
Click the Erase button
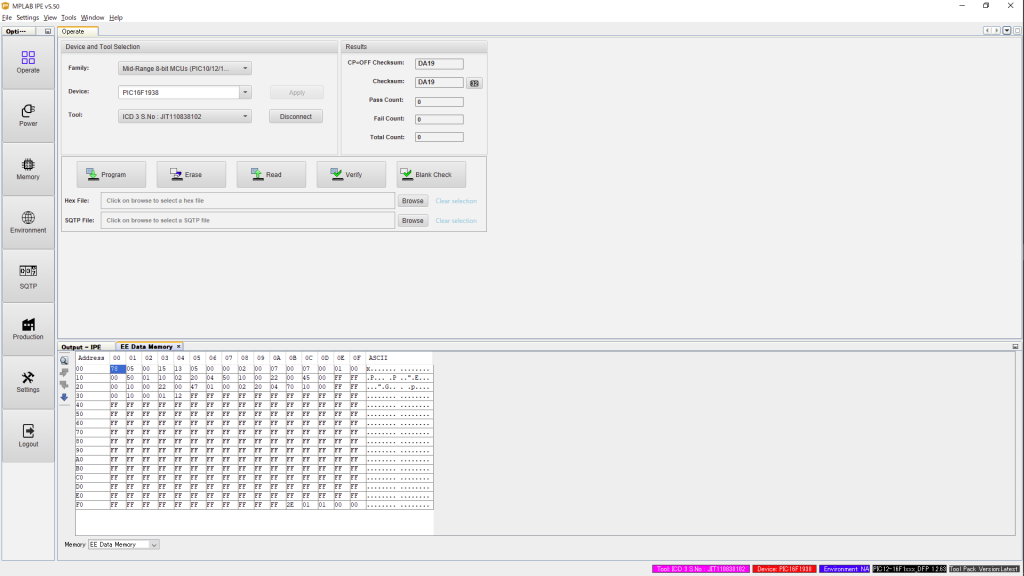tap(191, 174)
